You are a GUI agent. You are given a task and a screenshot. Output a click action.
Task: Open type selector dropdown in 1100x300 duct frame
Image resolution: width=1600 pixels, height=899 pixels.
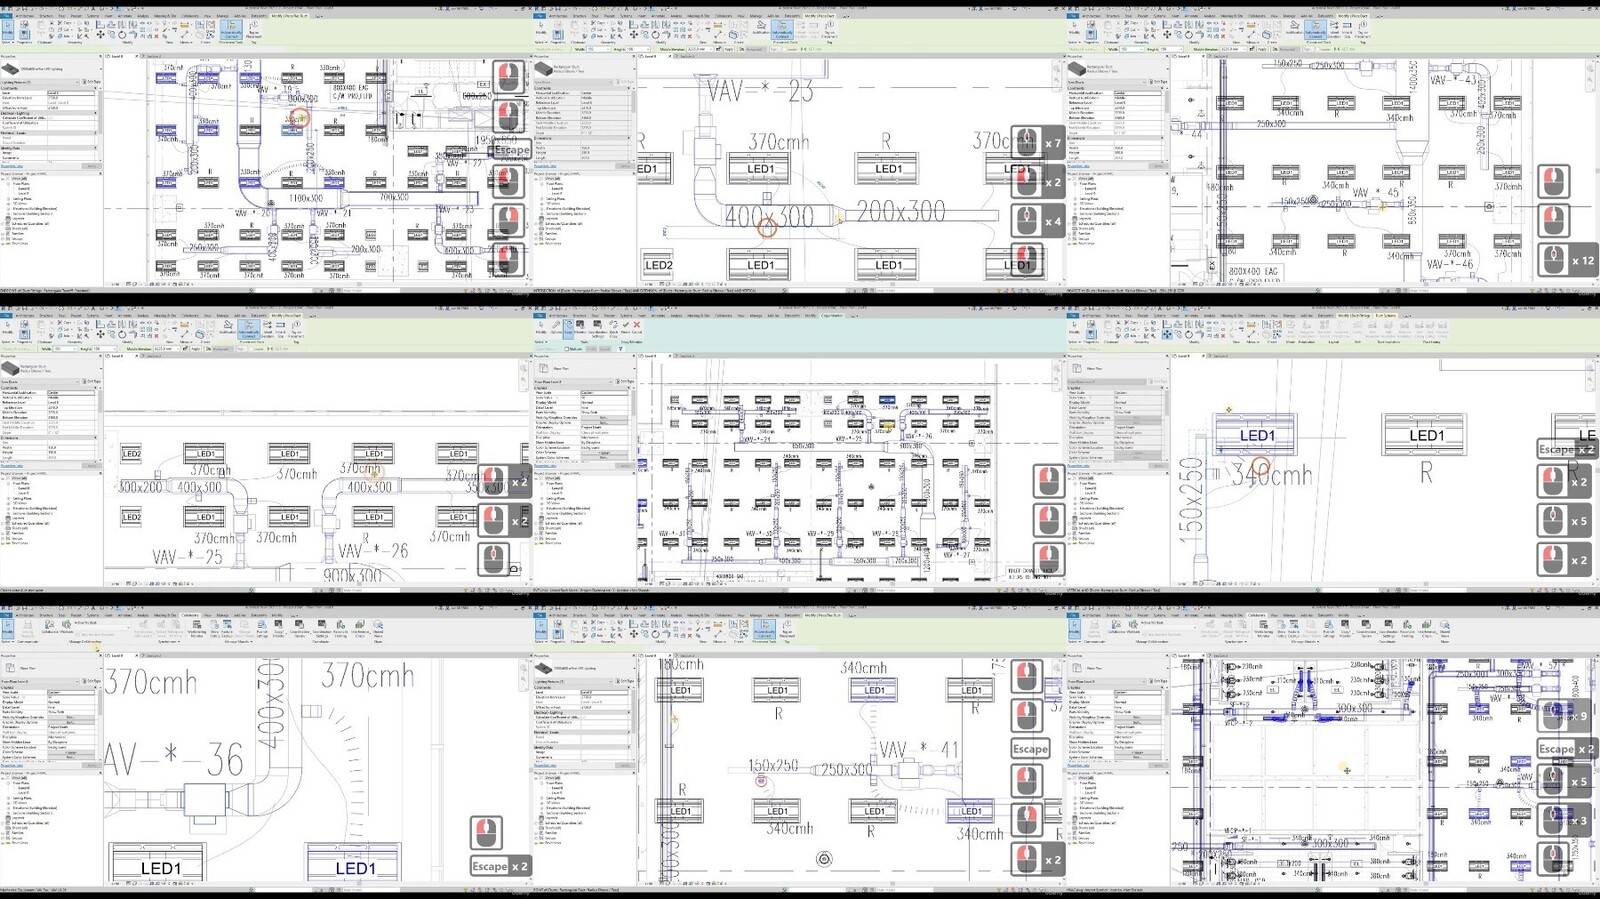coord(50,69)
